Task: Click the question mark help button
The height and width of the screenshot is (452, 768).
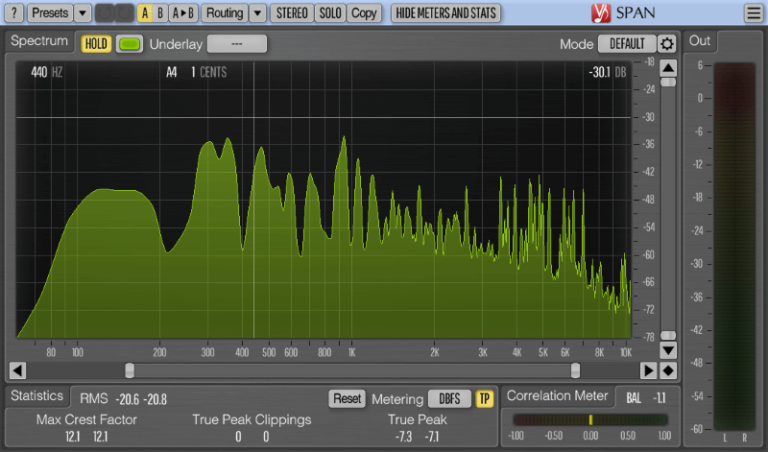Action: [14, 13]
